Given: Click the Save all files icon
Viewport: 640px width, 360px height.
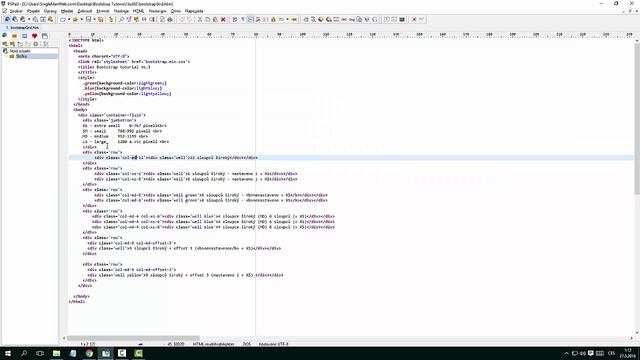Looking at the screenshot, I should coord(100,19).
